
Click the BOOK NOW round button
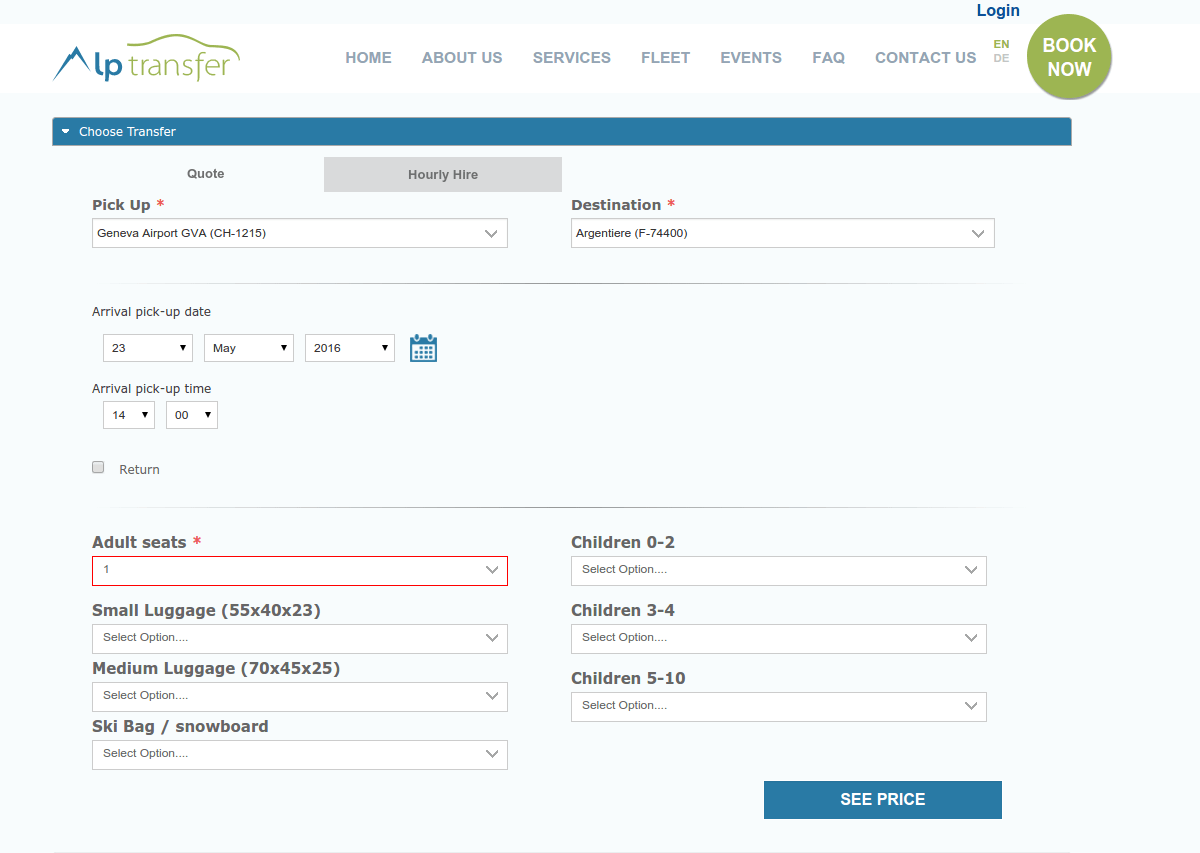coord(1069,57)
